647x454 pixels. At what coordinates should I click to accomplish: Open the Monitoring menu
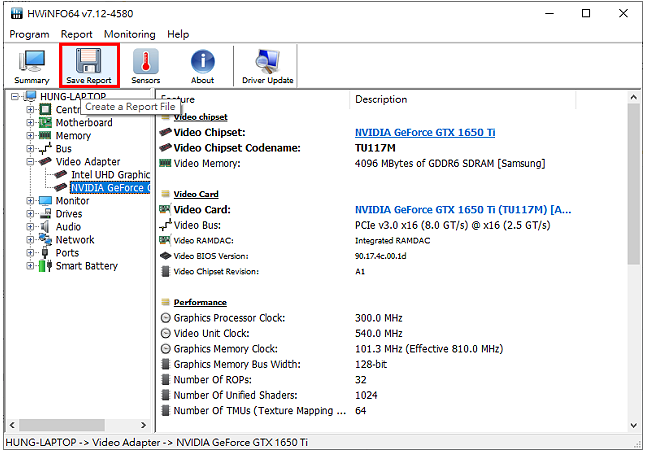click(x=130, y=34)
